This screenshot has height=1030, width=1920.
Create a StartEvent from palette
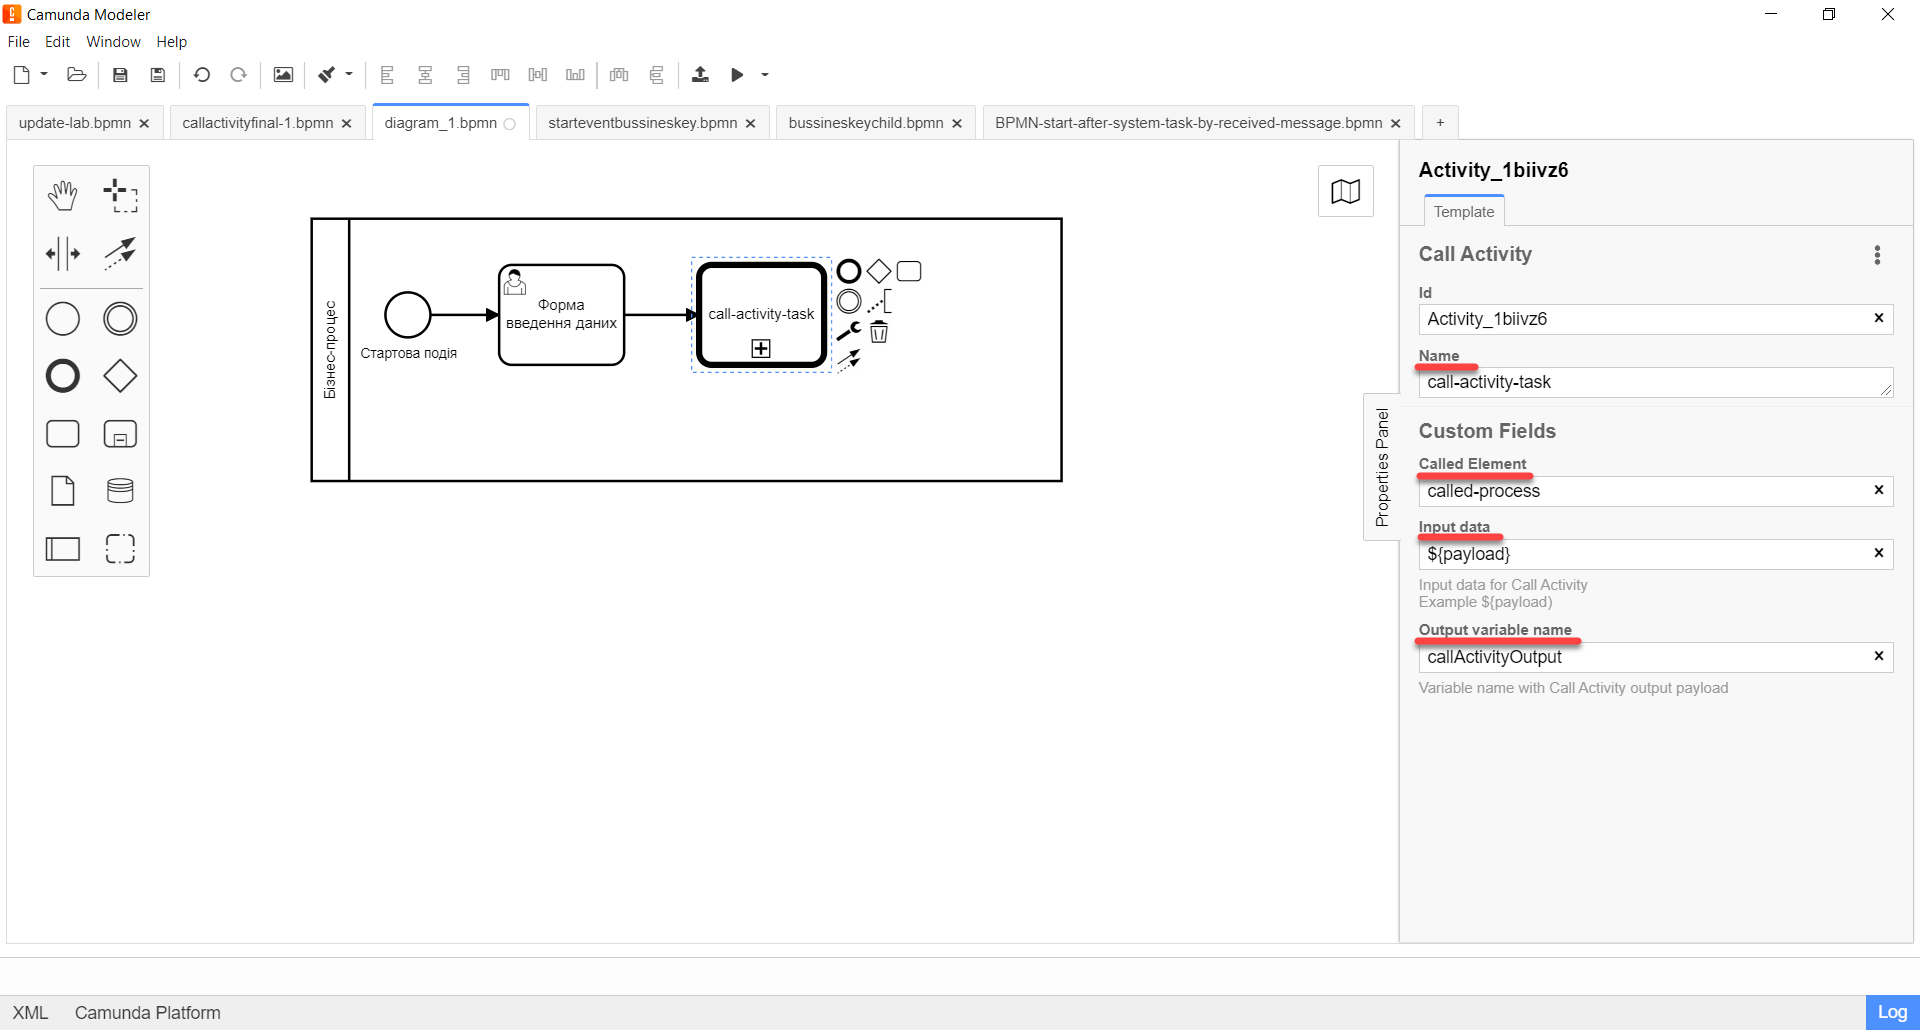click(x=63, y=319)
